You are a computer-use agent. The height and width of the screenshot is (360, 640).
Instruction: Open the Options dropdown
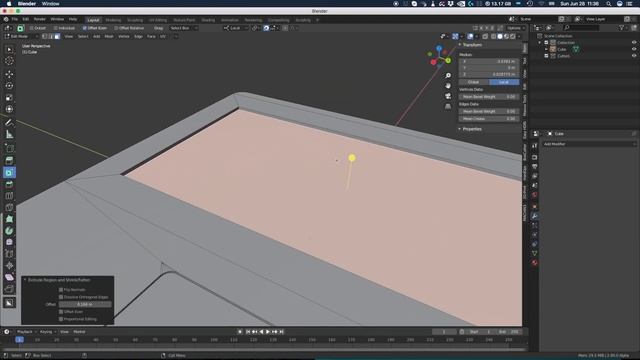pos(516,28)
